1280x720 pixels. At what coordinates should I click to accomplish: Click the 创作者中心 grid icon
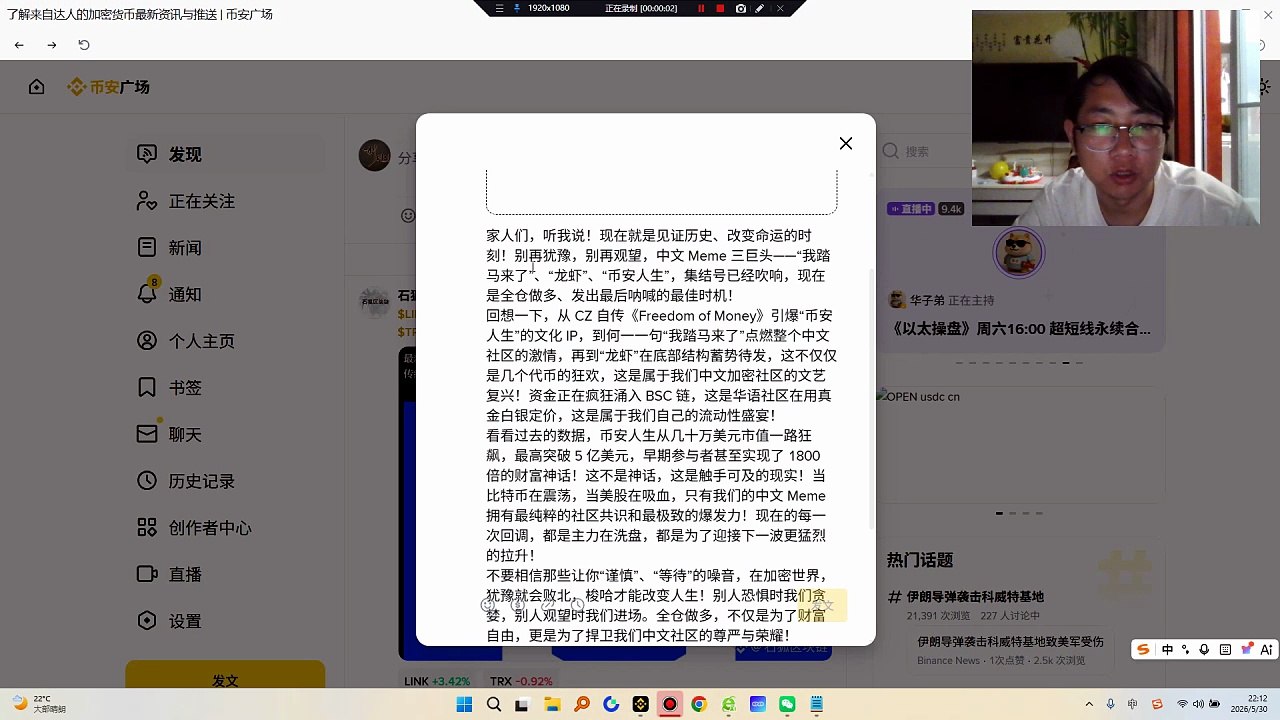coord(147,527)
